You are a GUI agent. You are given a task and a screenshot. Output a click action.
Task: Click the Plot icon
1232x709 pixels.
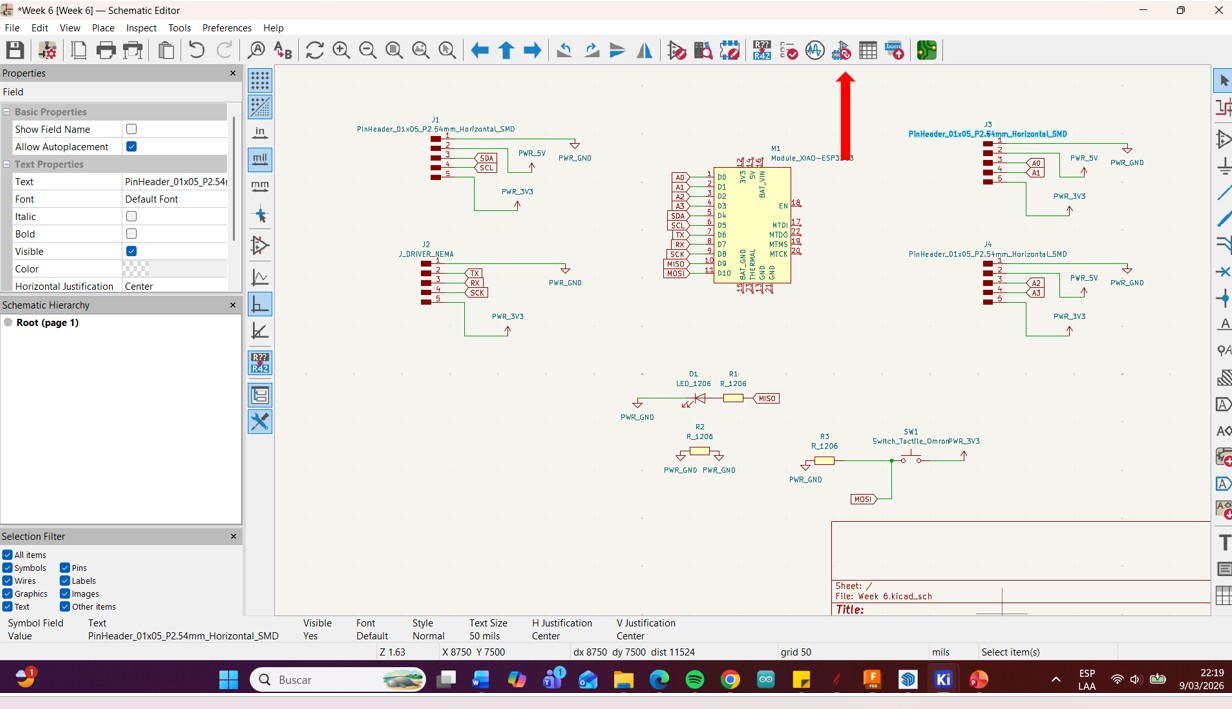click(132, 50)
